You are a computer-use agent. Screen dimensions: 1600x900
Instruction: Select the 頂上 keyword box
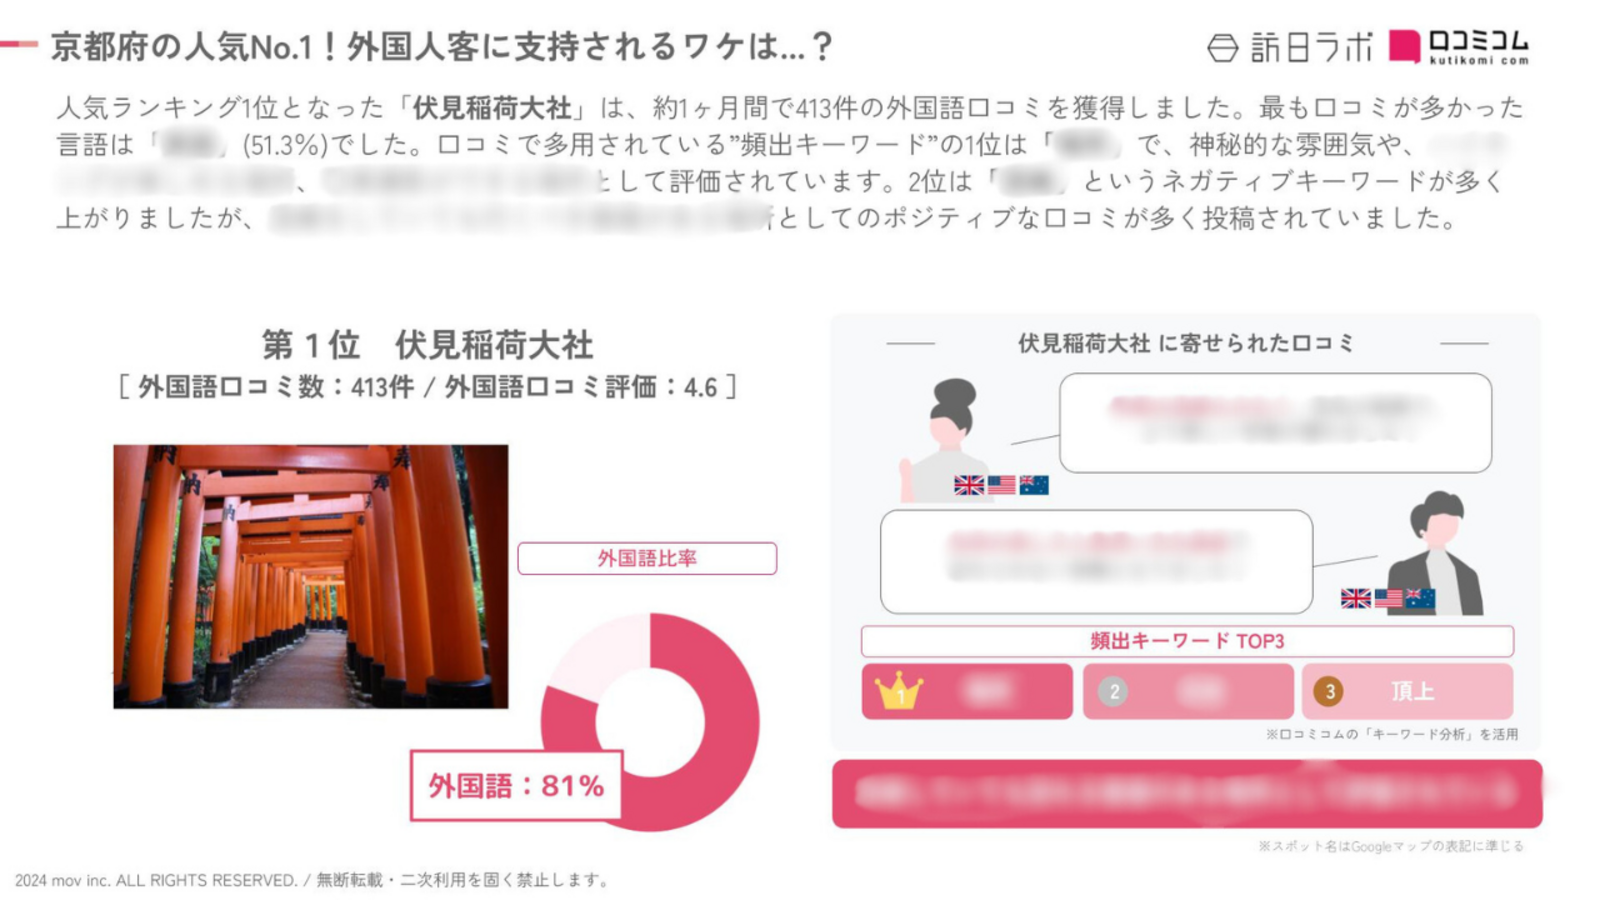(x=1407, y=691)
